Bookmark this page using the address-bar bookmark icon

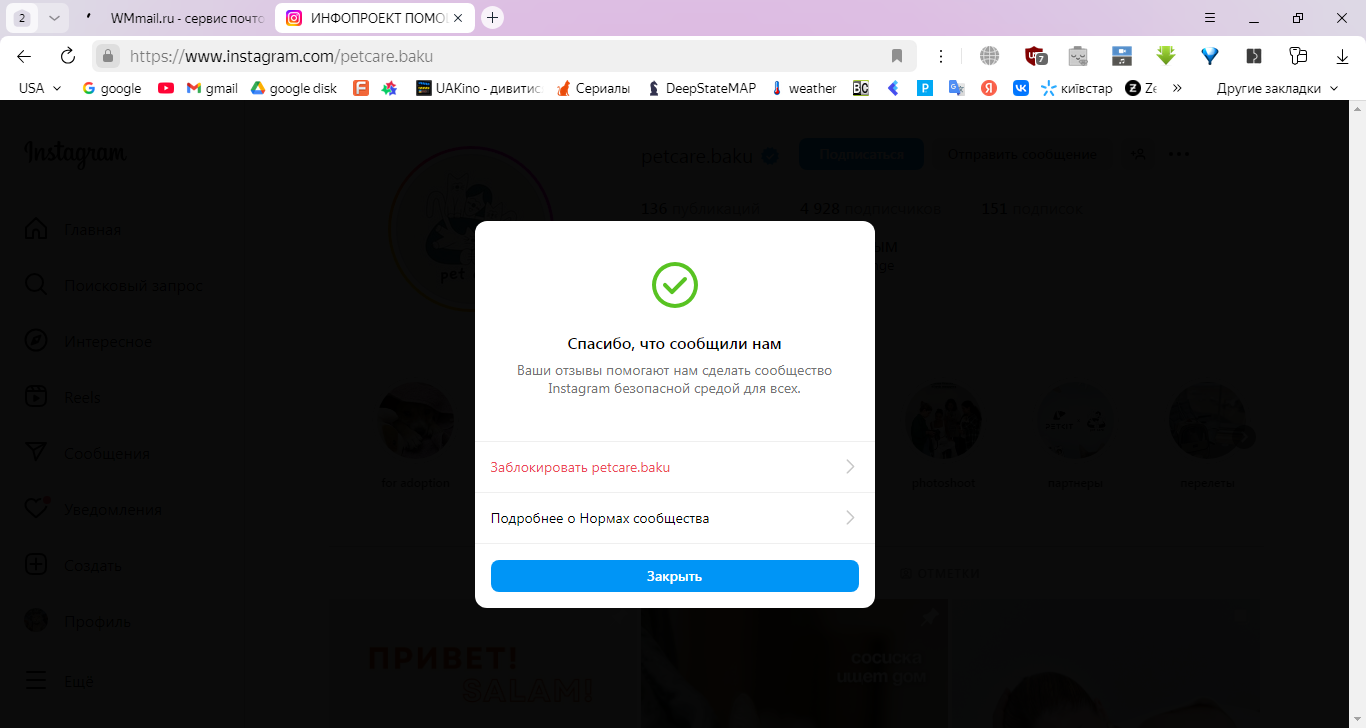[x=897, y=56]
